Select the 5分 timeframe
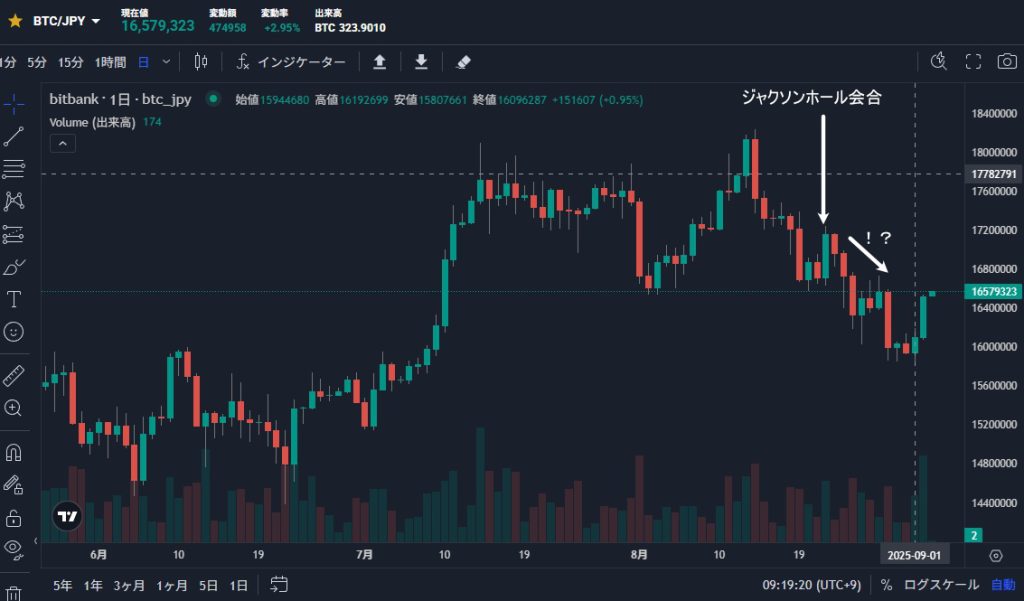The image size is (1024, 601). [x=37, y=62]
